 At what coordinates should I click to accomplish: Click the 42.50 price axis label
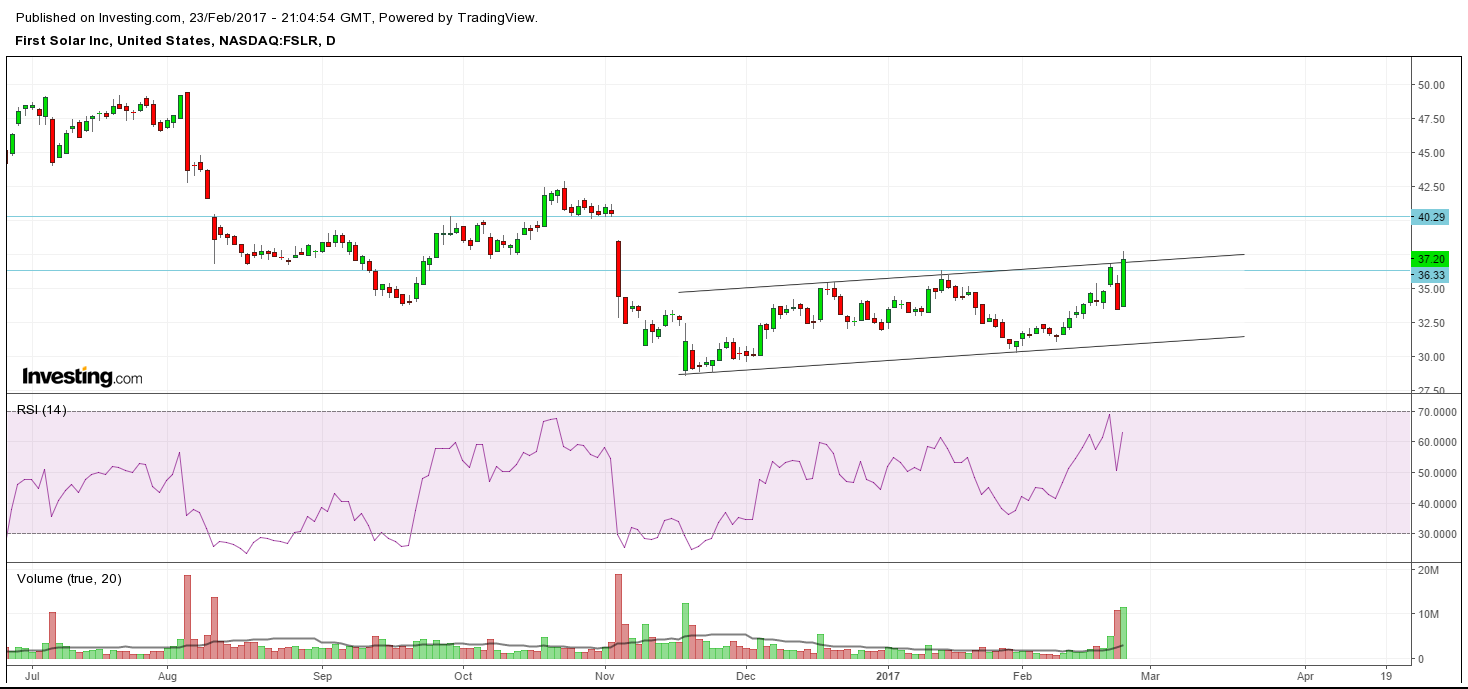click(x=1432, y=187)
